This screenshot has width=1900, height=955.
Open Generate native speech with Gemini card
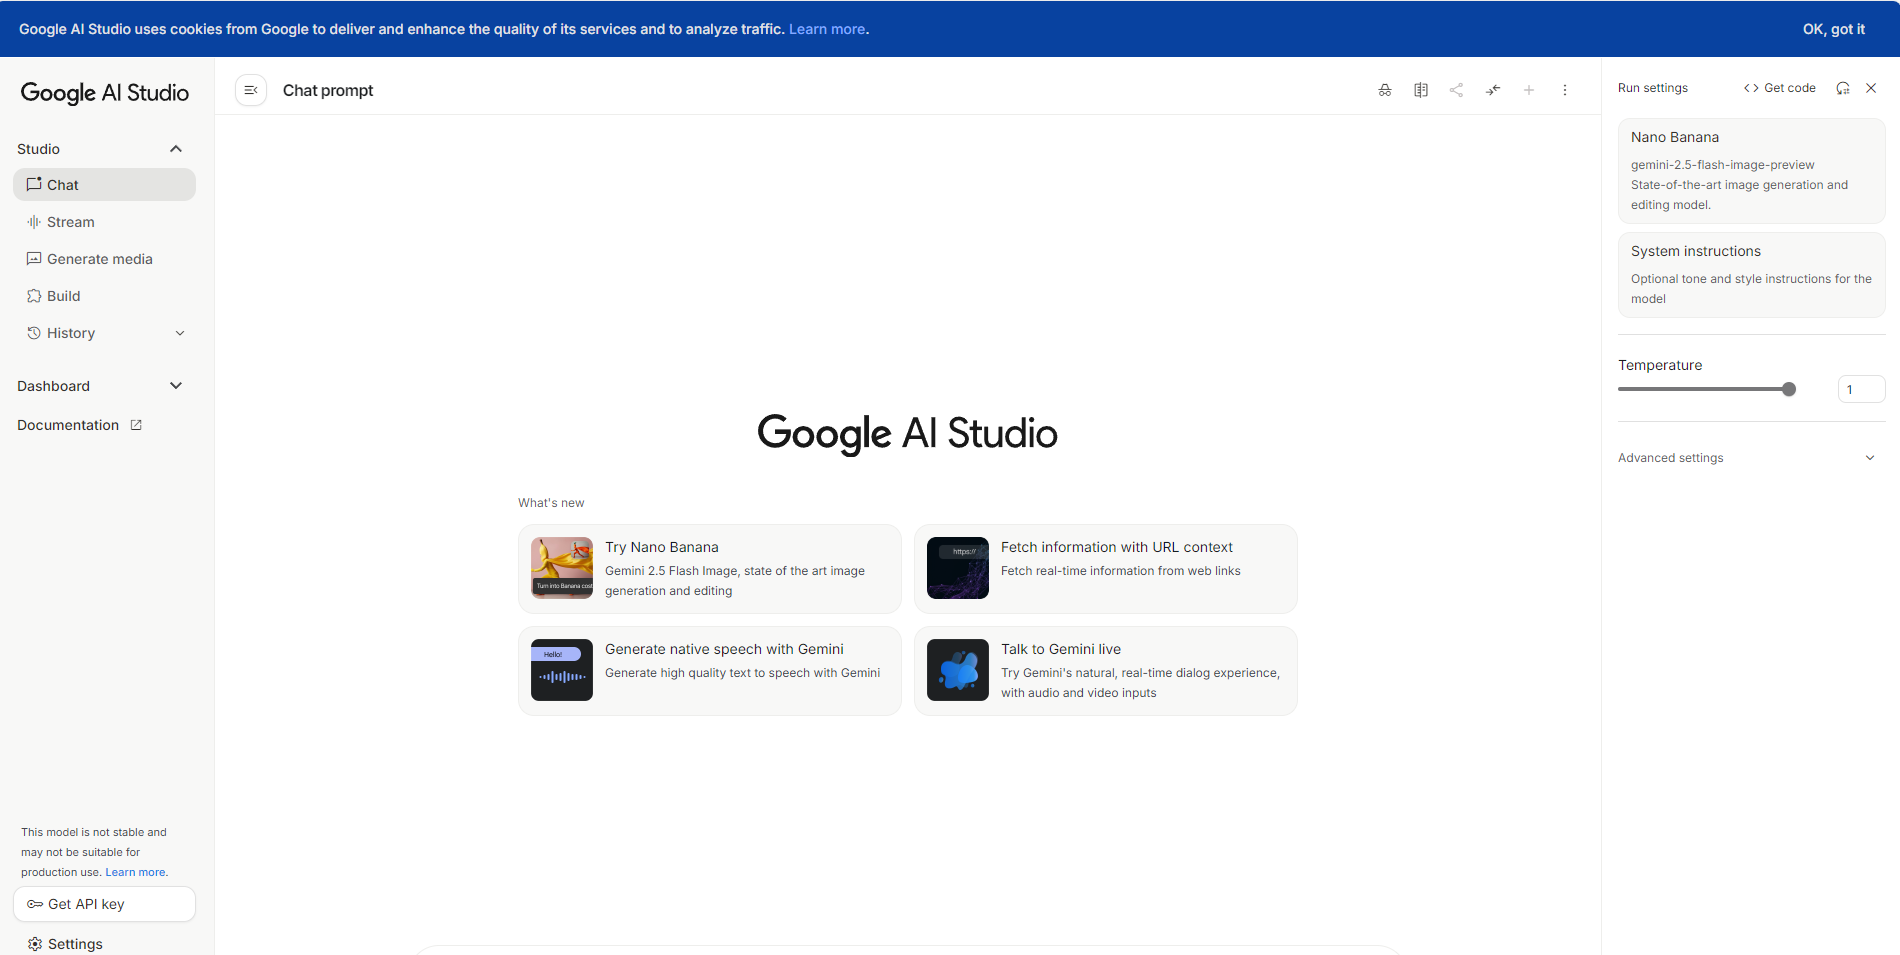[x=710, y=671]
